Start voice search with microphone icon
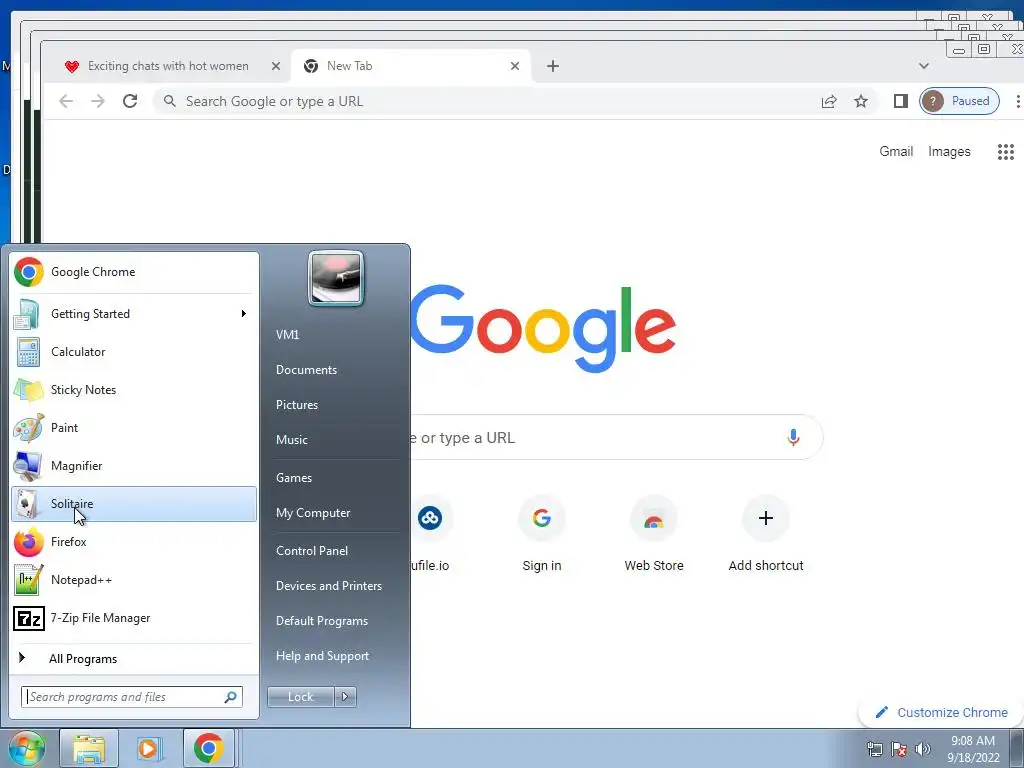This screenshot has width=1024, height=768. (x=793, y=438)
